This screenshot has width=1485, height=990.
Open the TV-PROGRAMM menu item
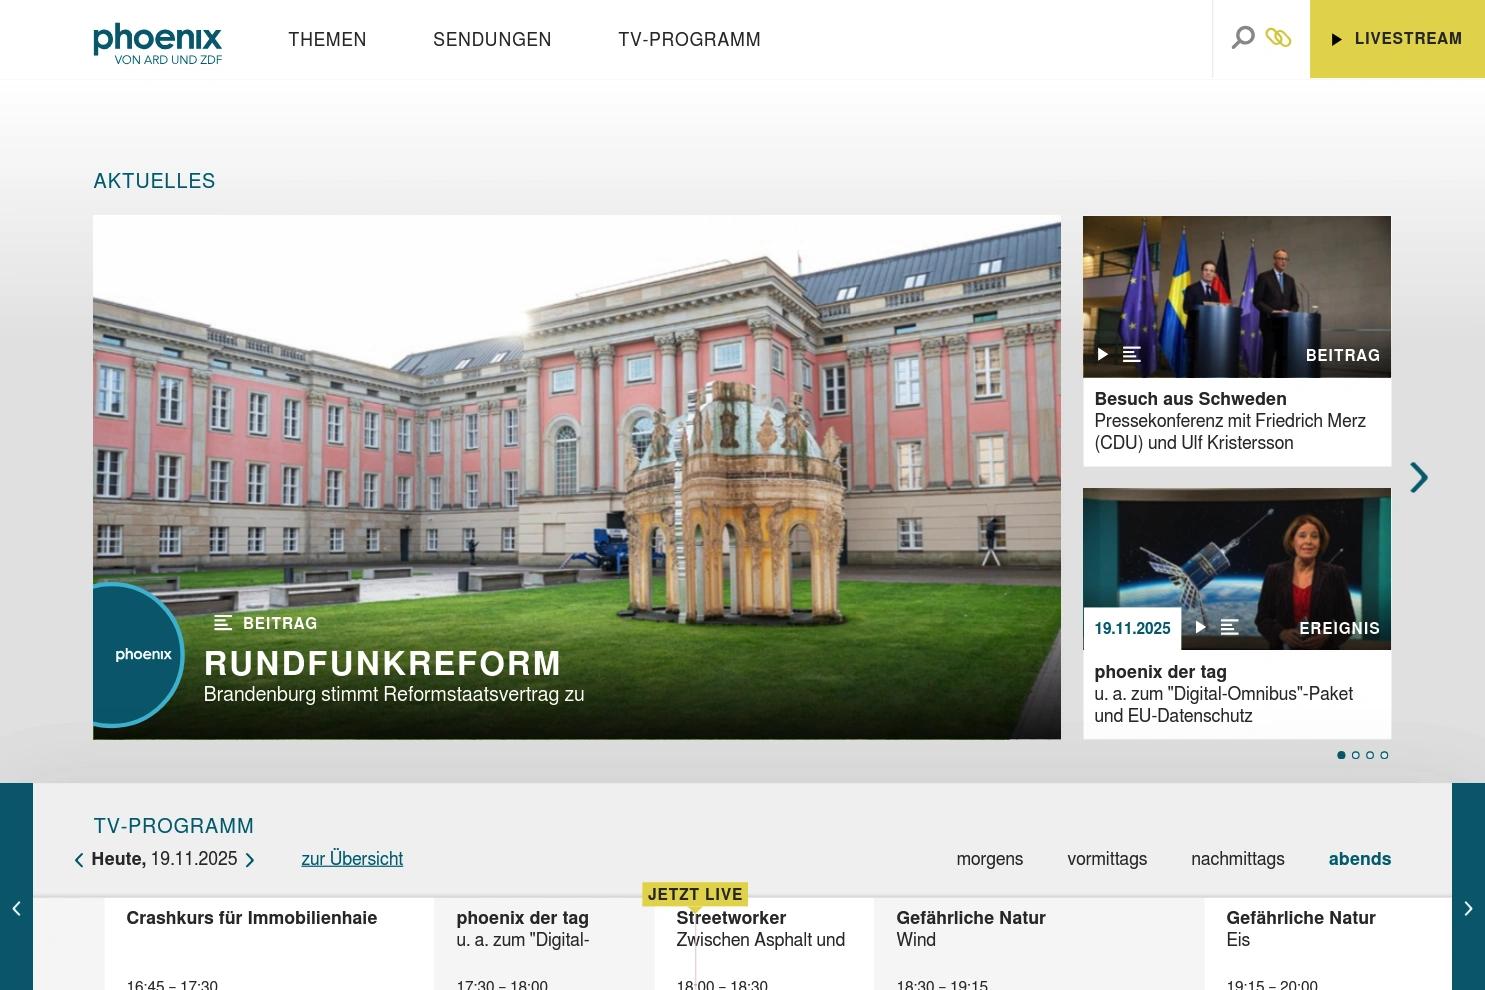689,40
